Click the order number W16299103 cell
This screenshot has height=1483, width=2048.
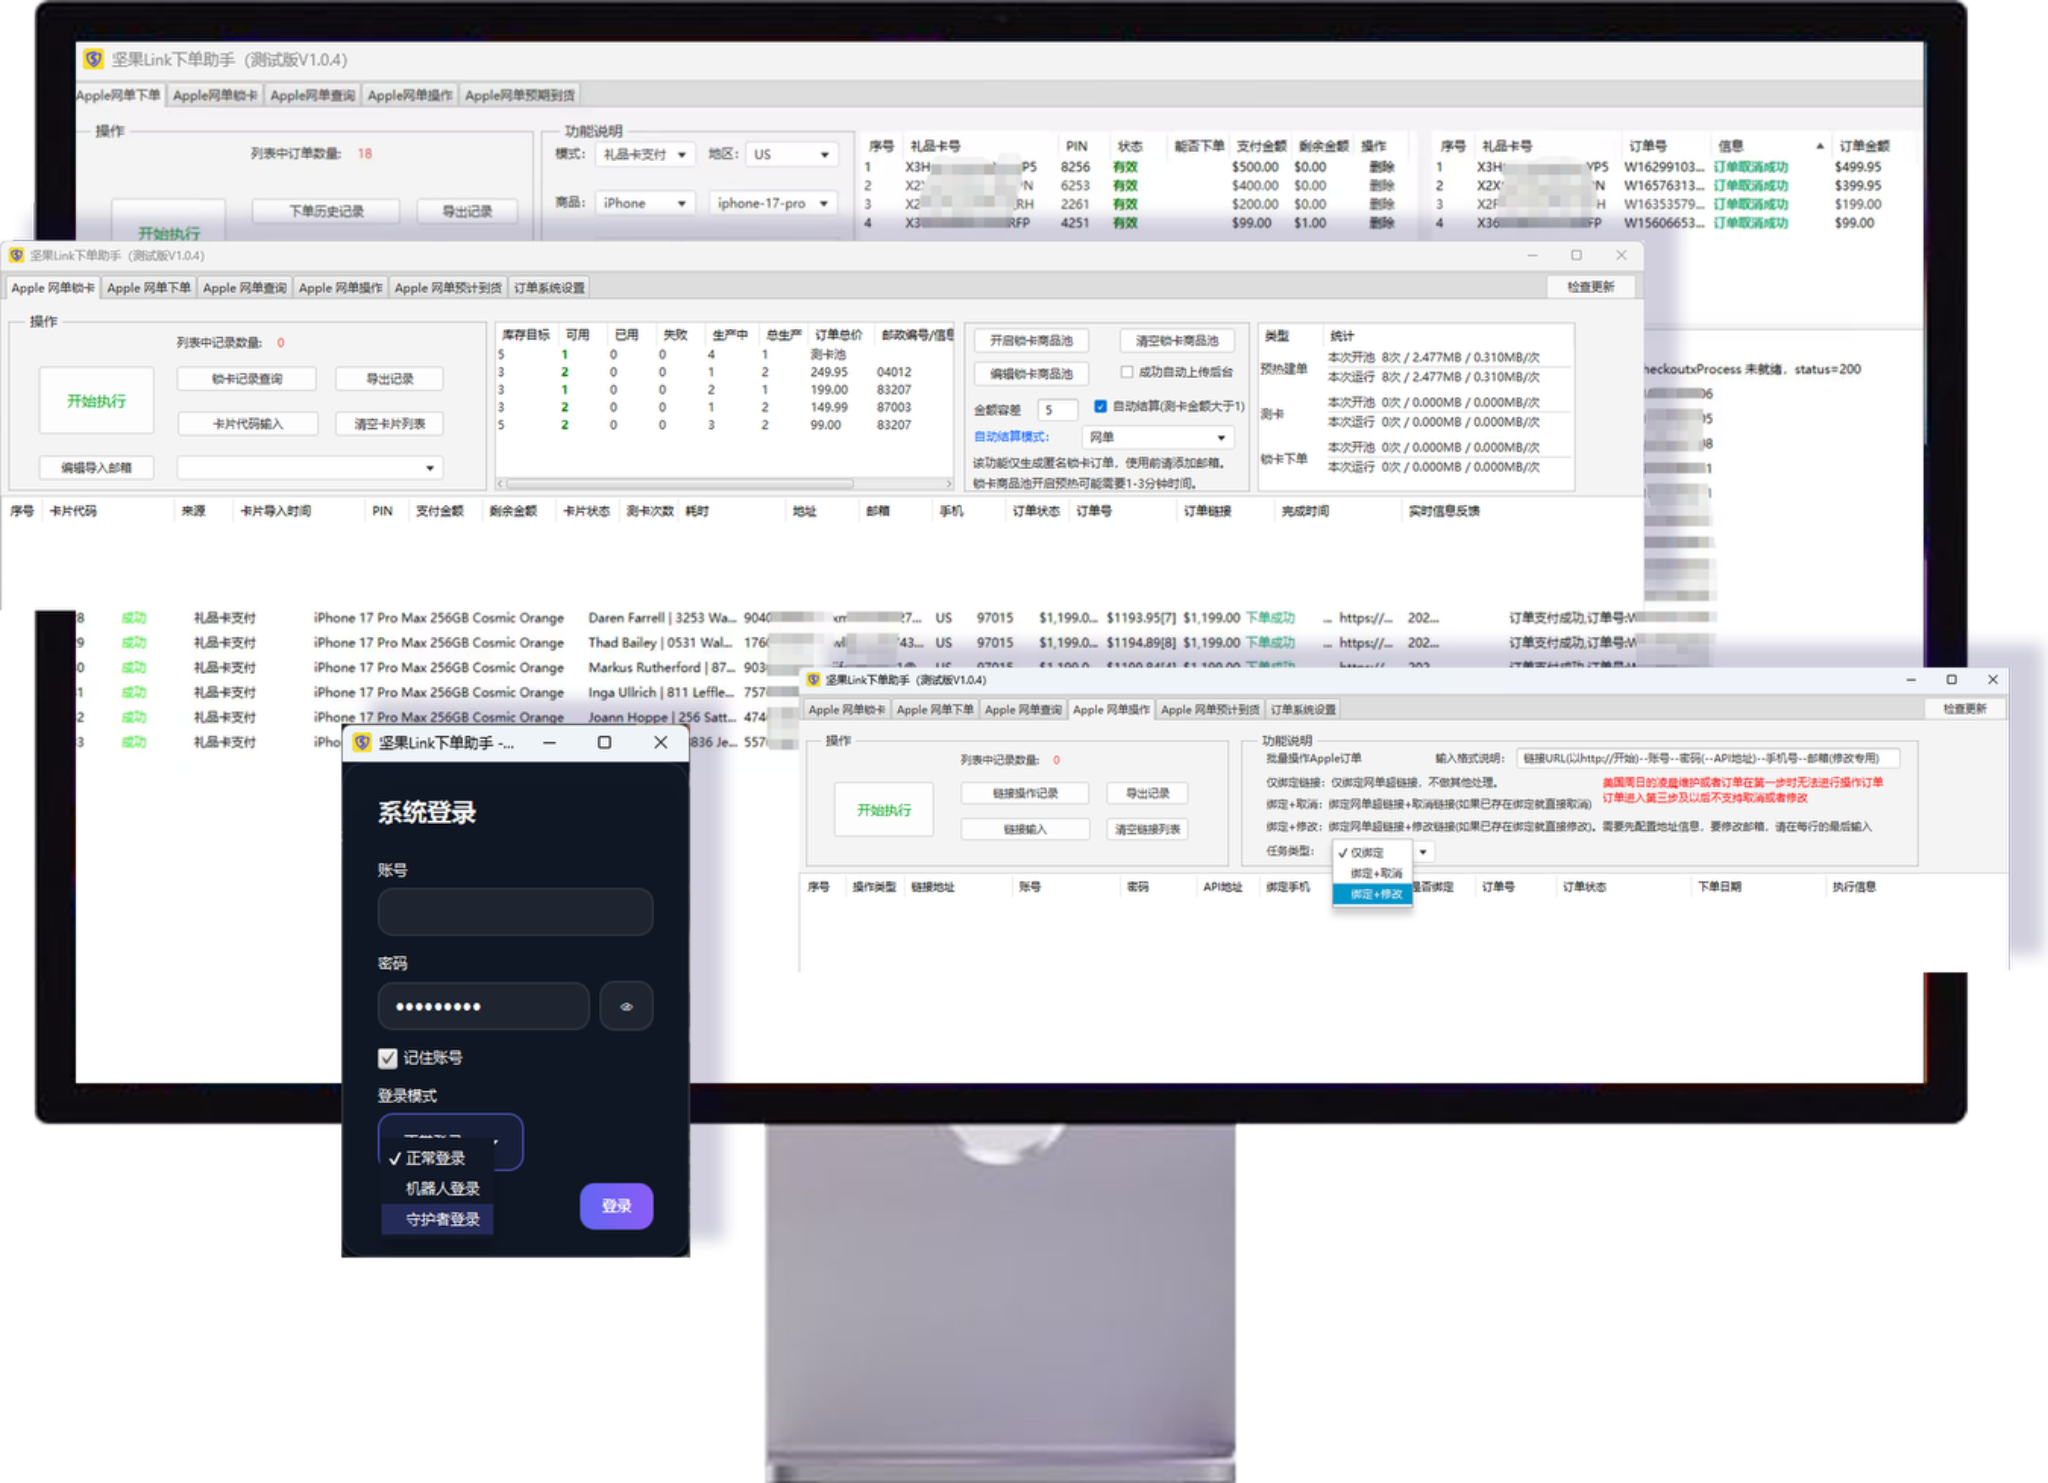pos(1663,167)
